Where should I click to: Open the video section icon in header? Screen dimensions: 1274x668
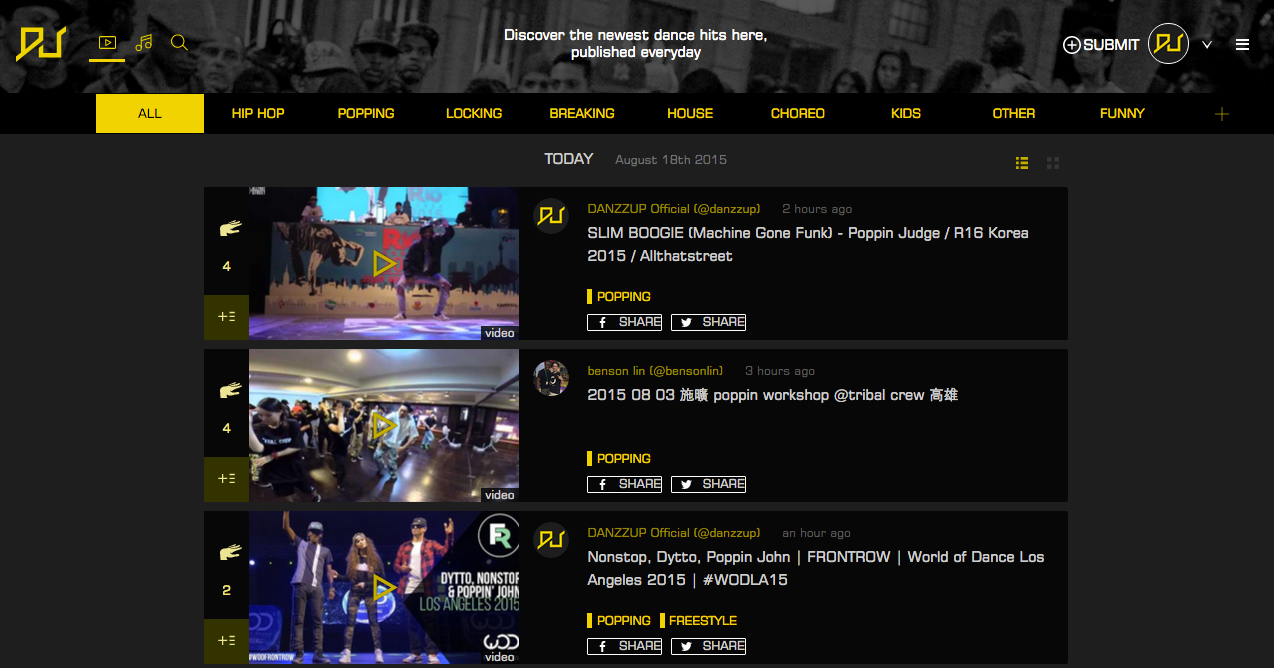[x=107, y=43]
